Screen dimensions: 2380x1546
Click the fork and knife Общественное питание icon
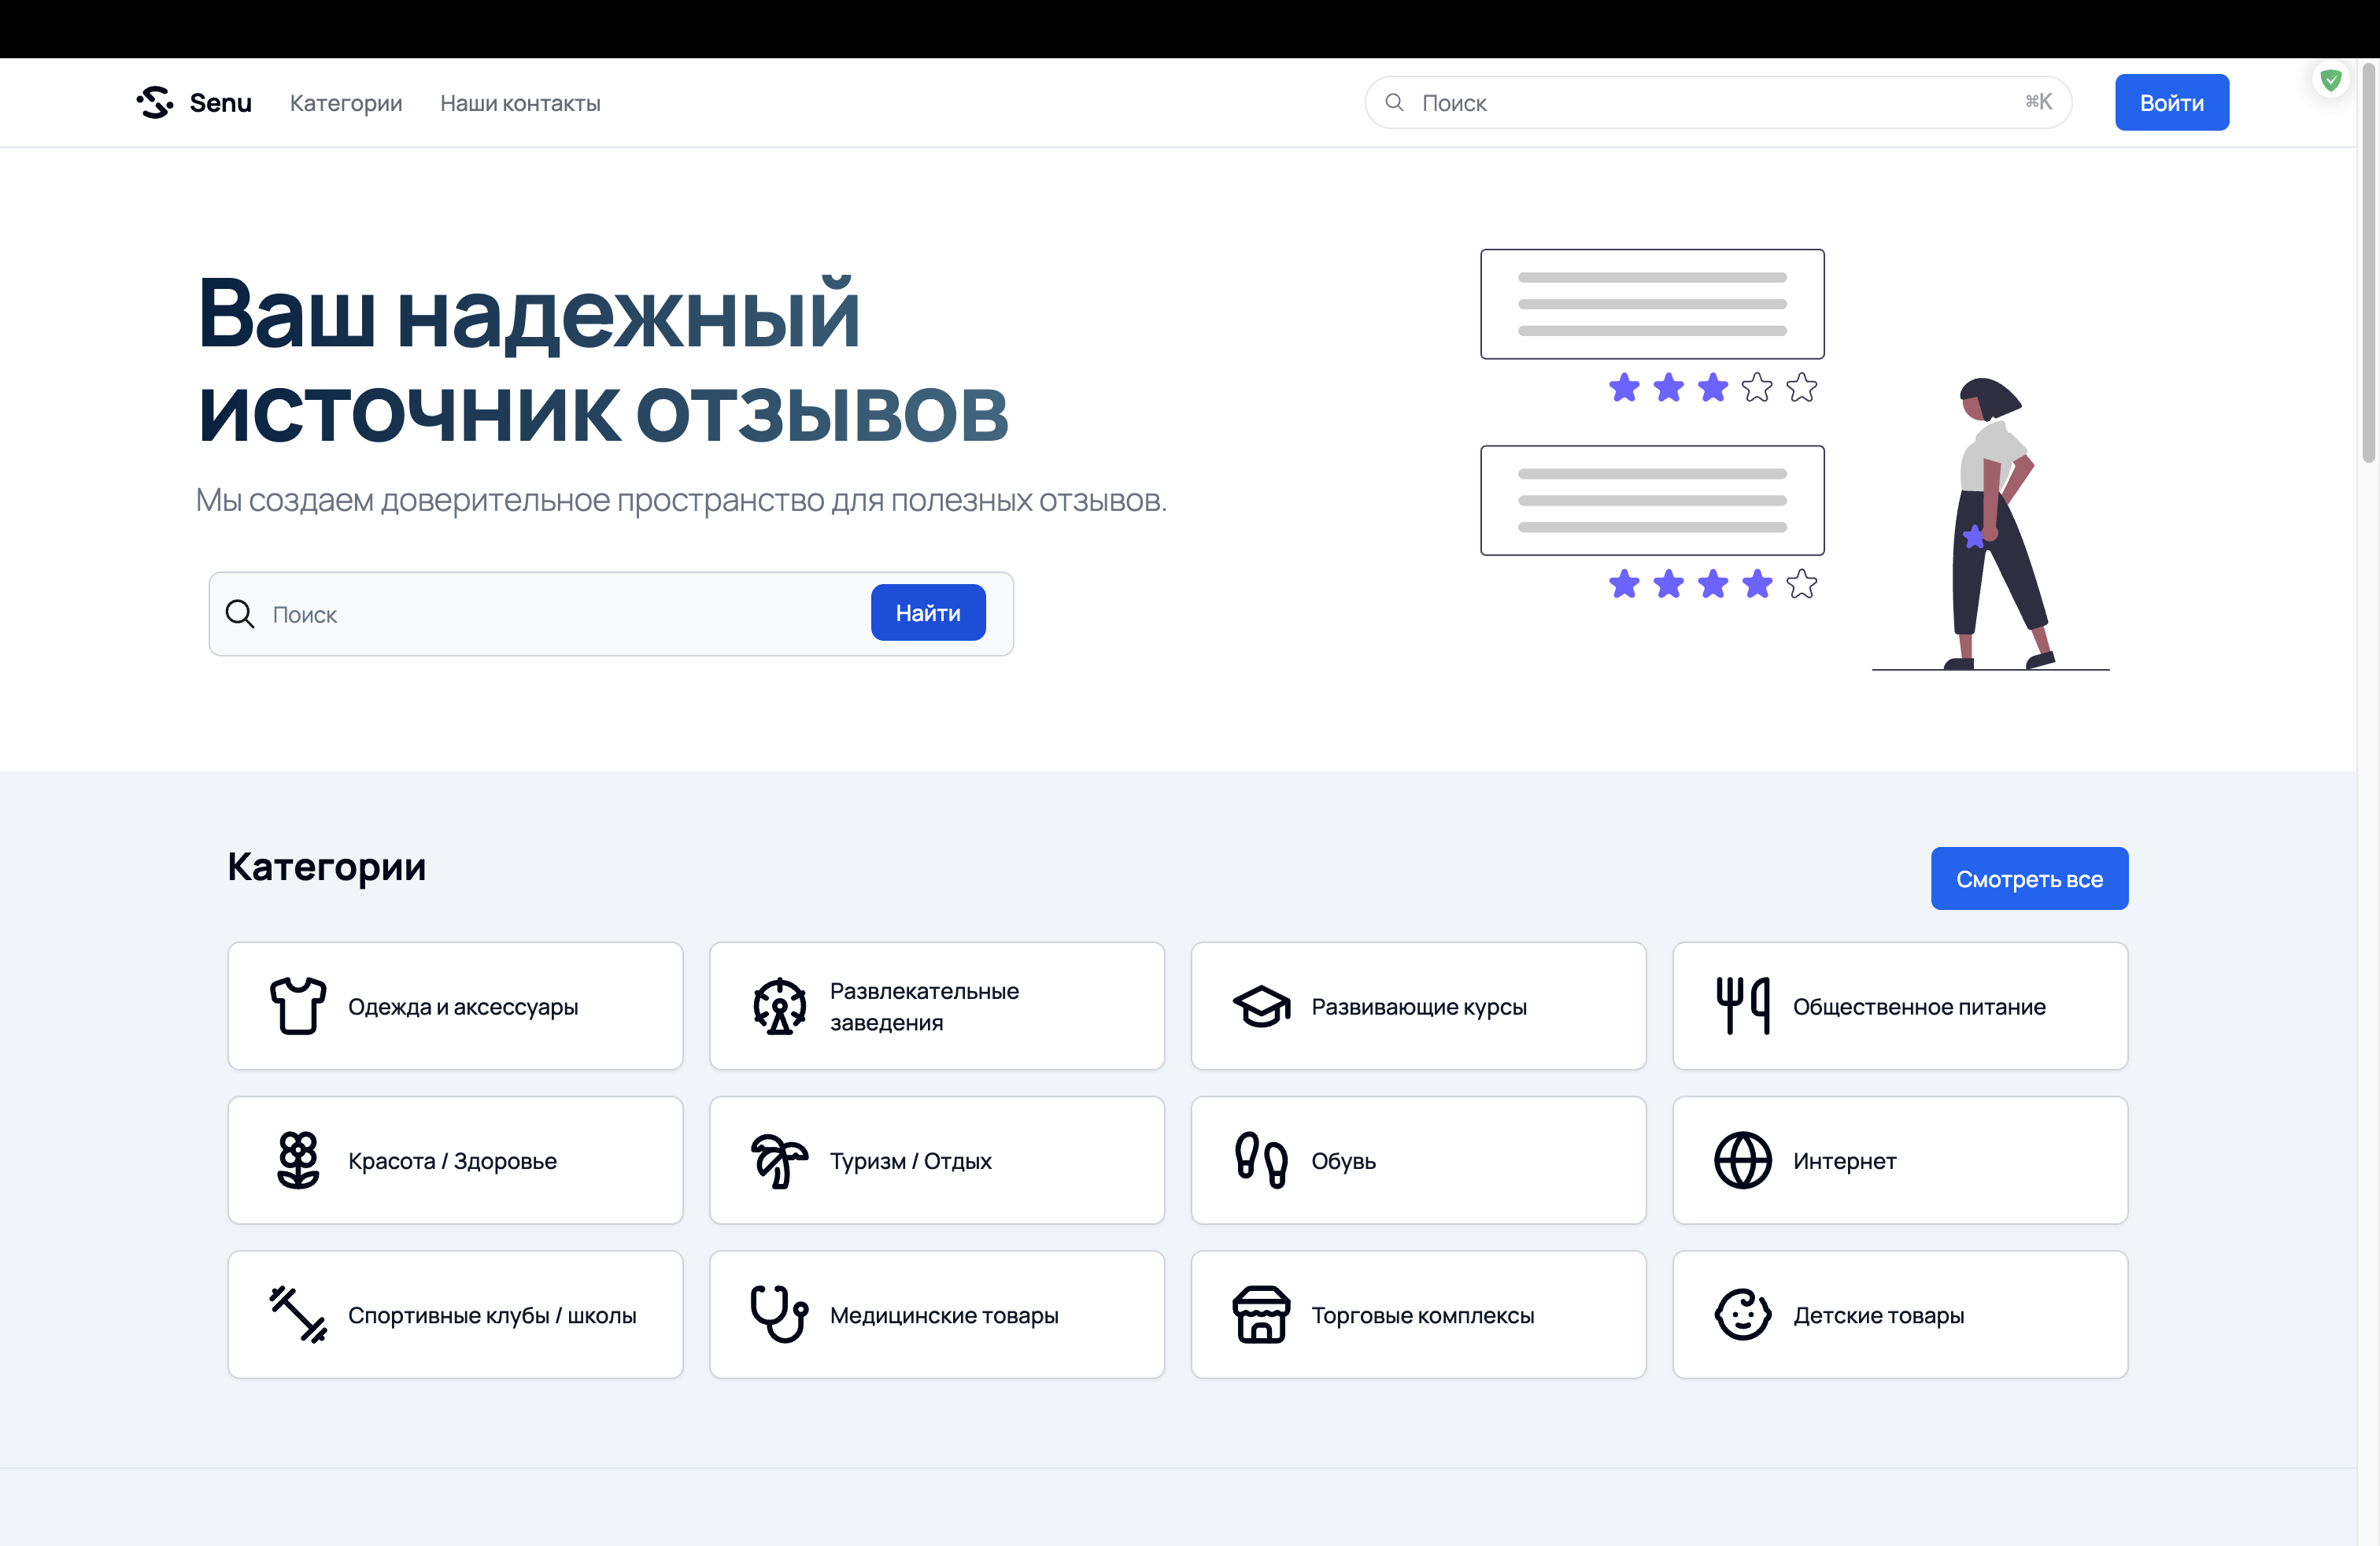[x=1743, y=1006]
